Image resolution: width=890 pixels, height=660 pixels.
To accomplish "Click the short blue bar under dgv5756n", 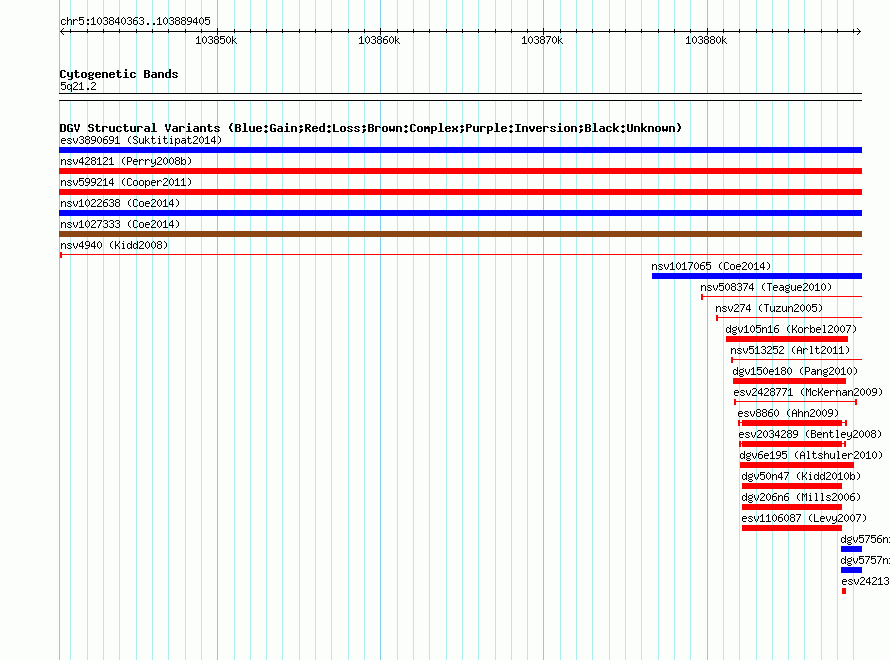I will tap(851, 549).
